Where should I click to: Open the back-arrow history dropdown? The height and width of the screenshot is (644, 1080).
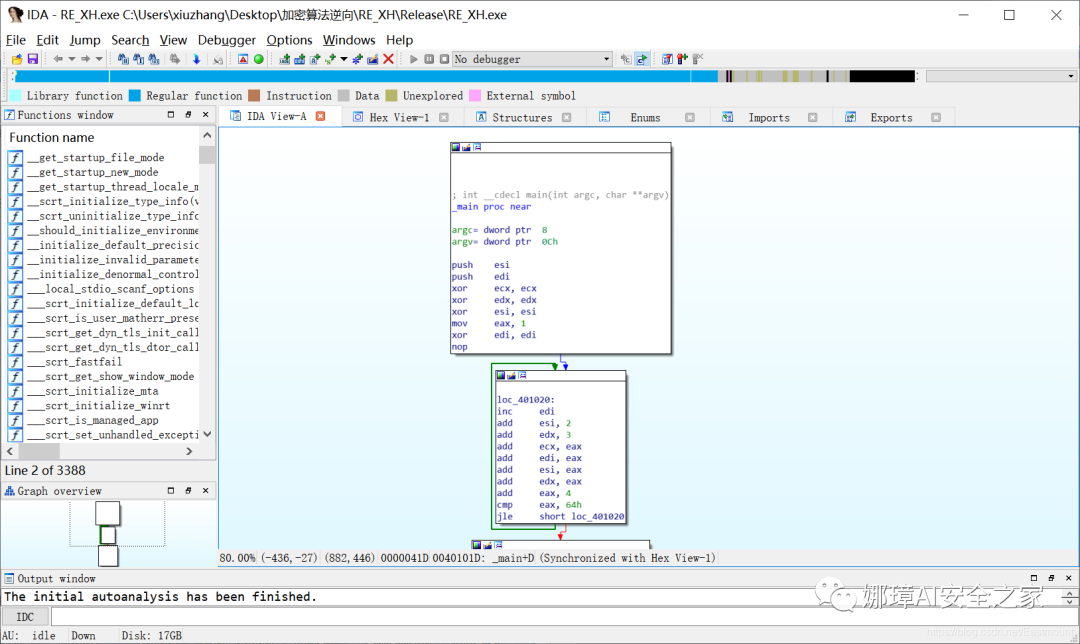click(72, 59)
